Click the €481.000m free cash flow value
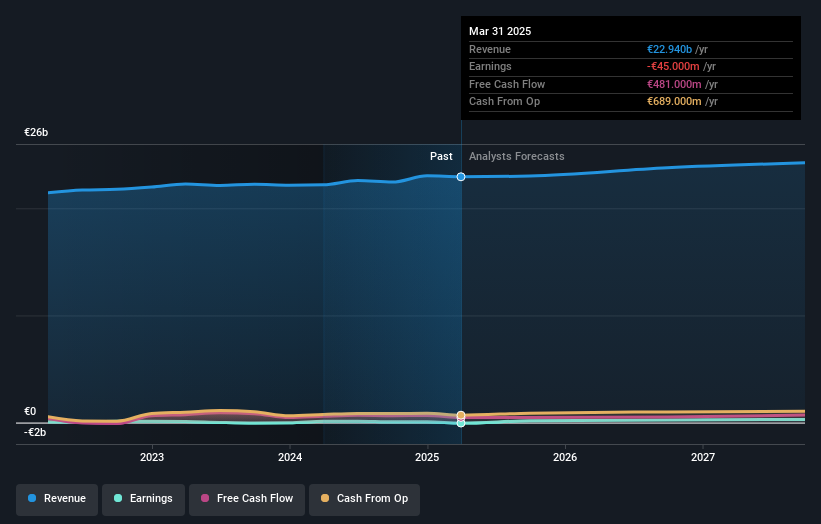 (x=674, y=84)
